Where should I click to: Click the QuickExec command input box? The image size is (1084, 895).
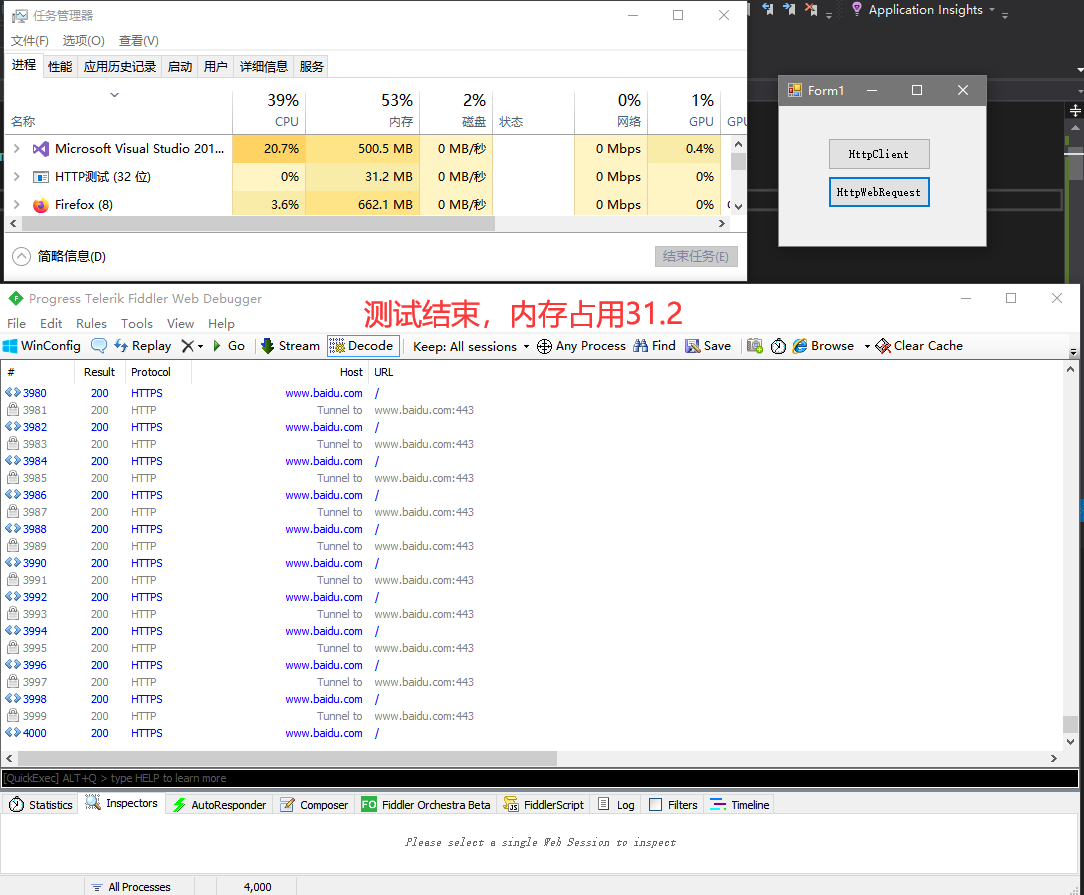[540, 778]
